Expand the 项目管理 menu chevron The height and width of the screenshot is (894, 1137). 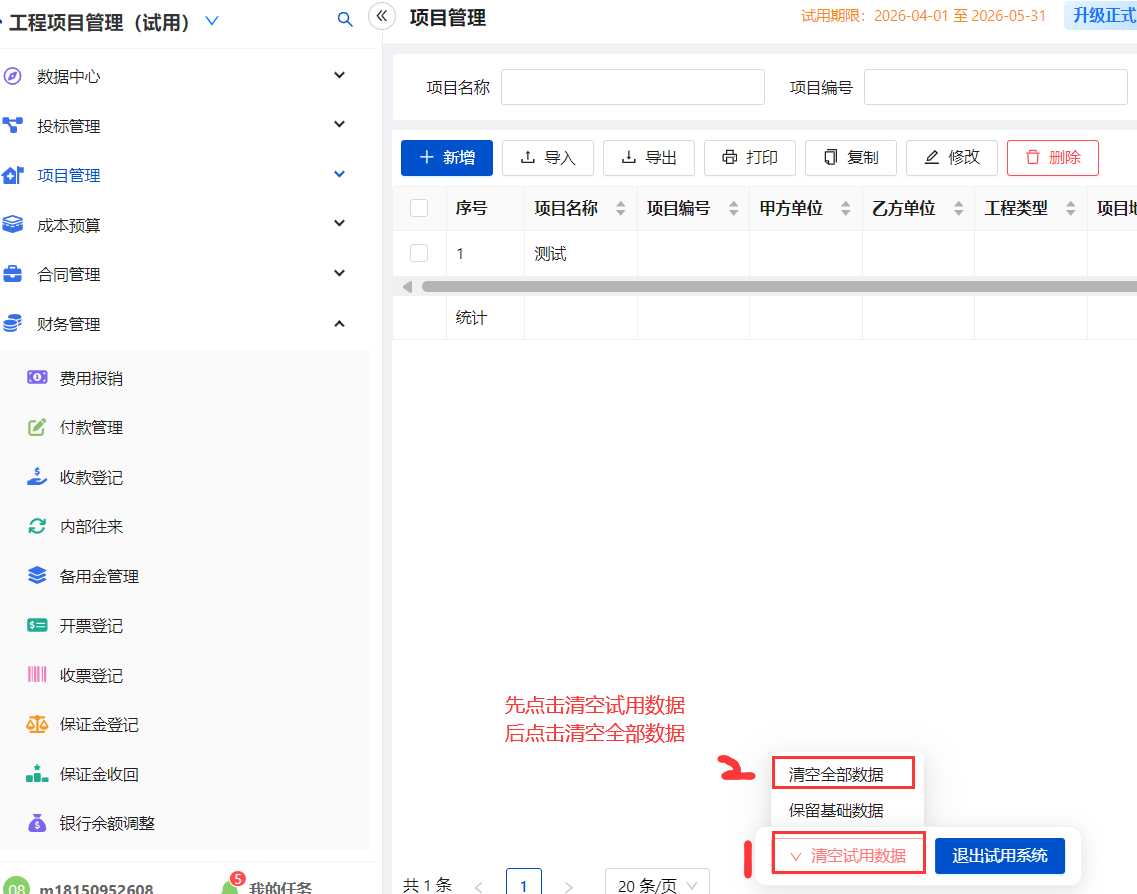click(339, 174)
